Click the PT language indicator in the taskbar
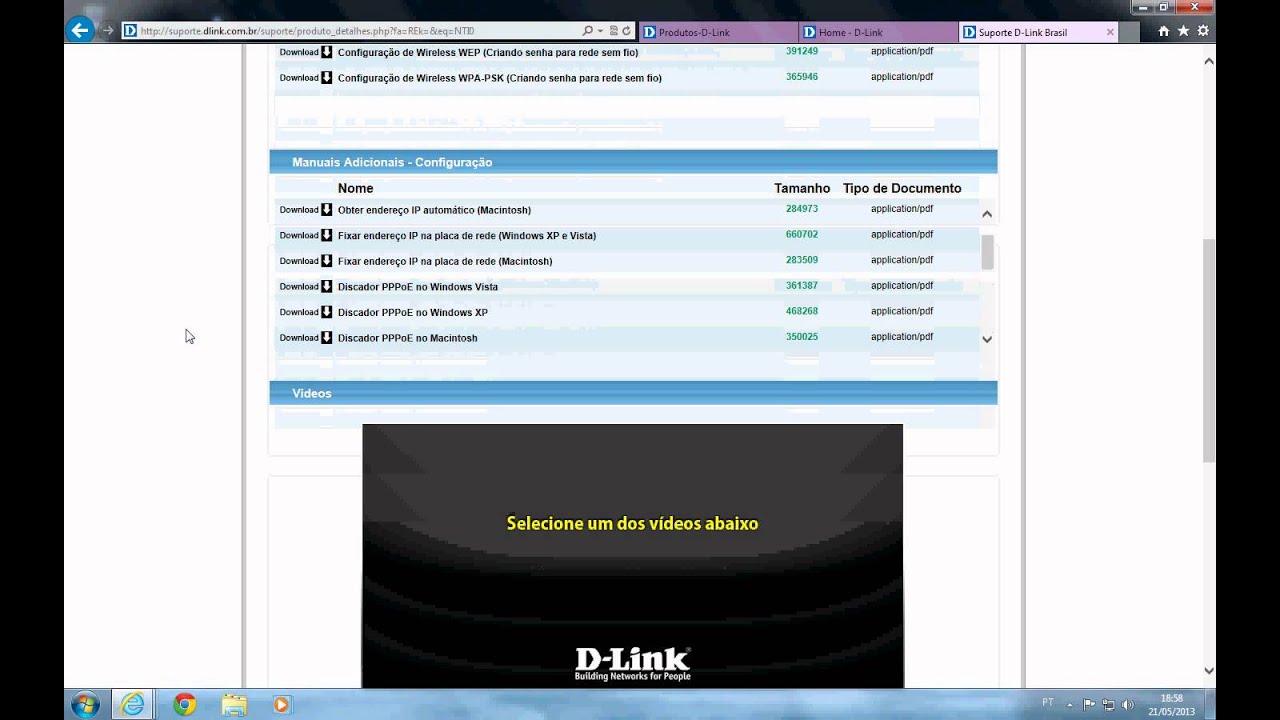Image resolution: width=1280 pixels, height=720 pixels. click(x=1048, y=702)
